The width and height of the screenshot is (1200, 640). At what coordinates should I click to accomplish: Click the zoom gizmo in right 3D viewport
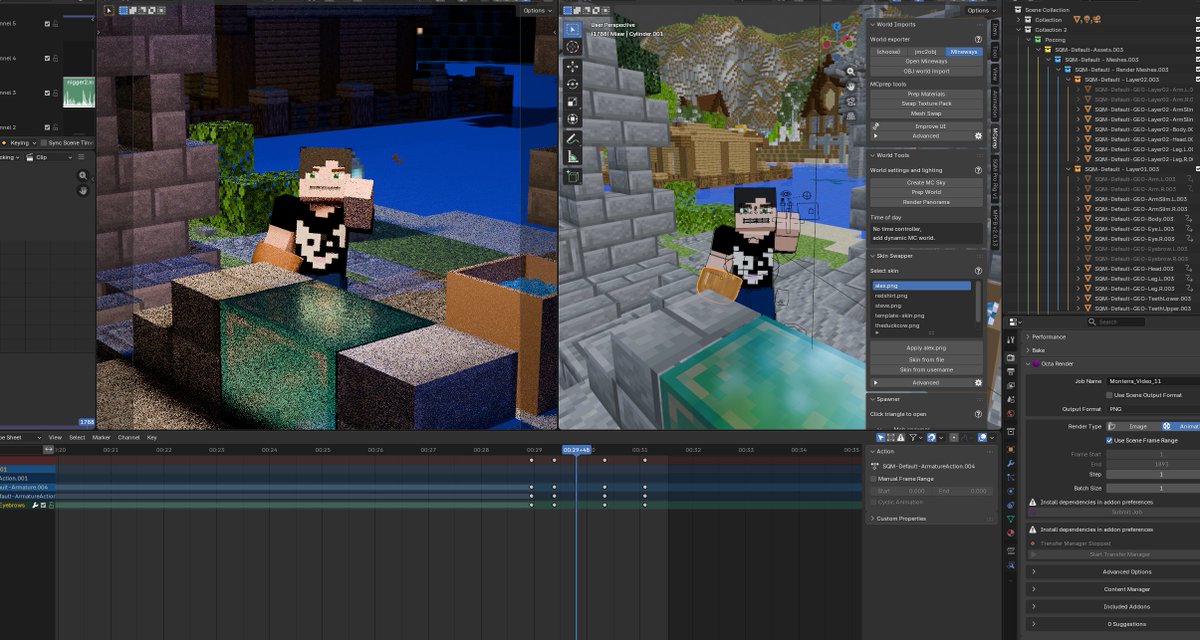[x=851, y=72]
